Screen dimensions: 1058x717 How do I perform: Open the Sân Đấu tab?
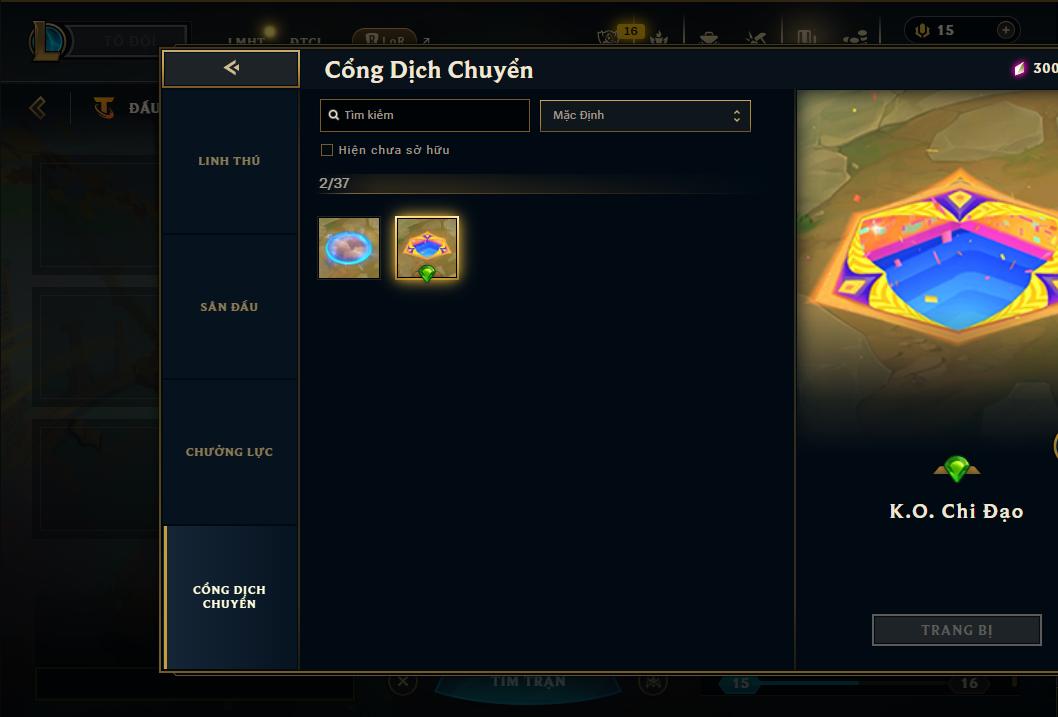[229, 307]
